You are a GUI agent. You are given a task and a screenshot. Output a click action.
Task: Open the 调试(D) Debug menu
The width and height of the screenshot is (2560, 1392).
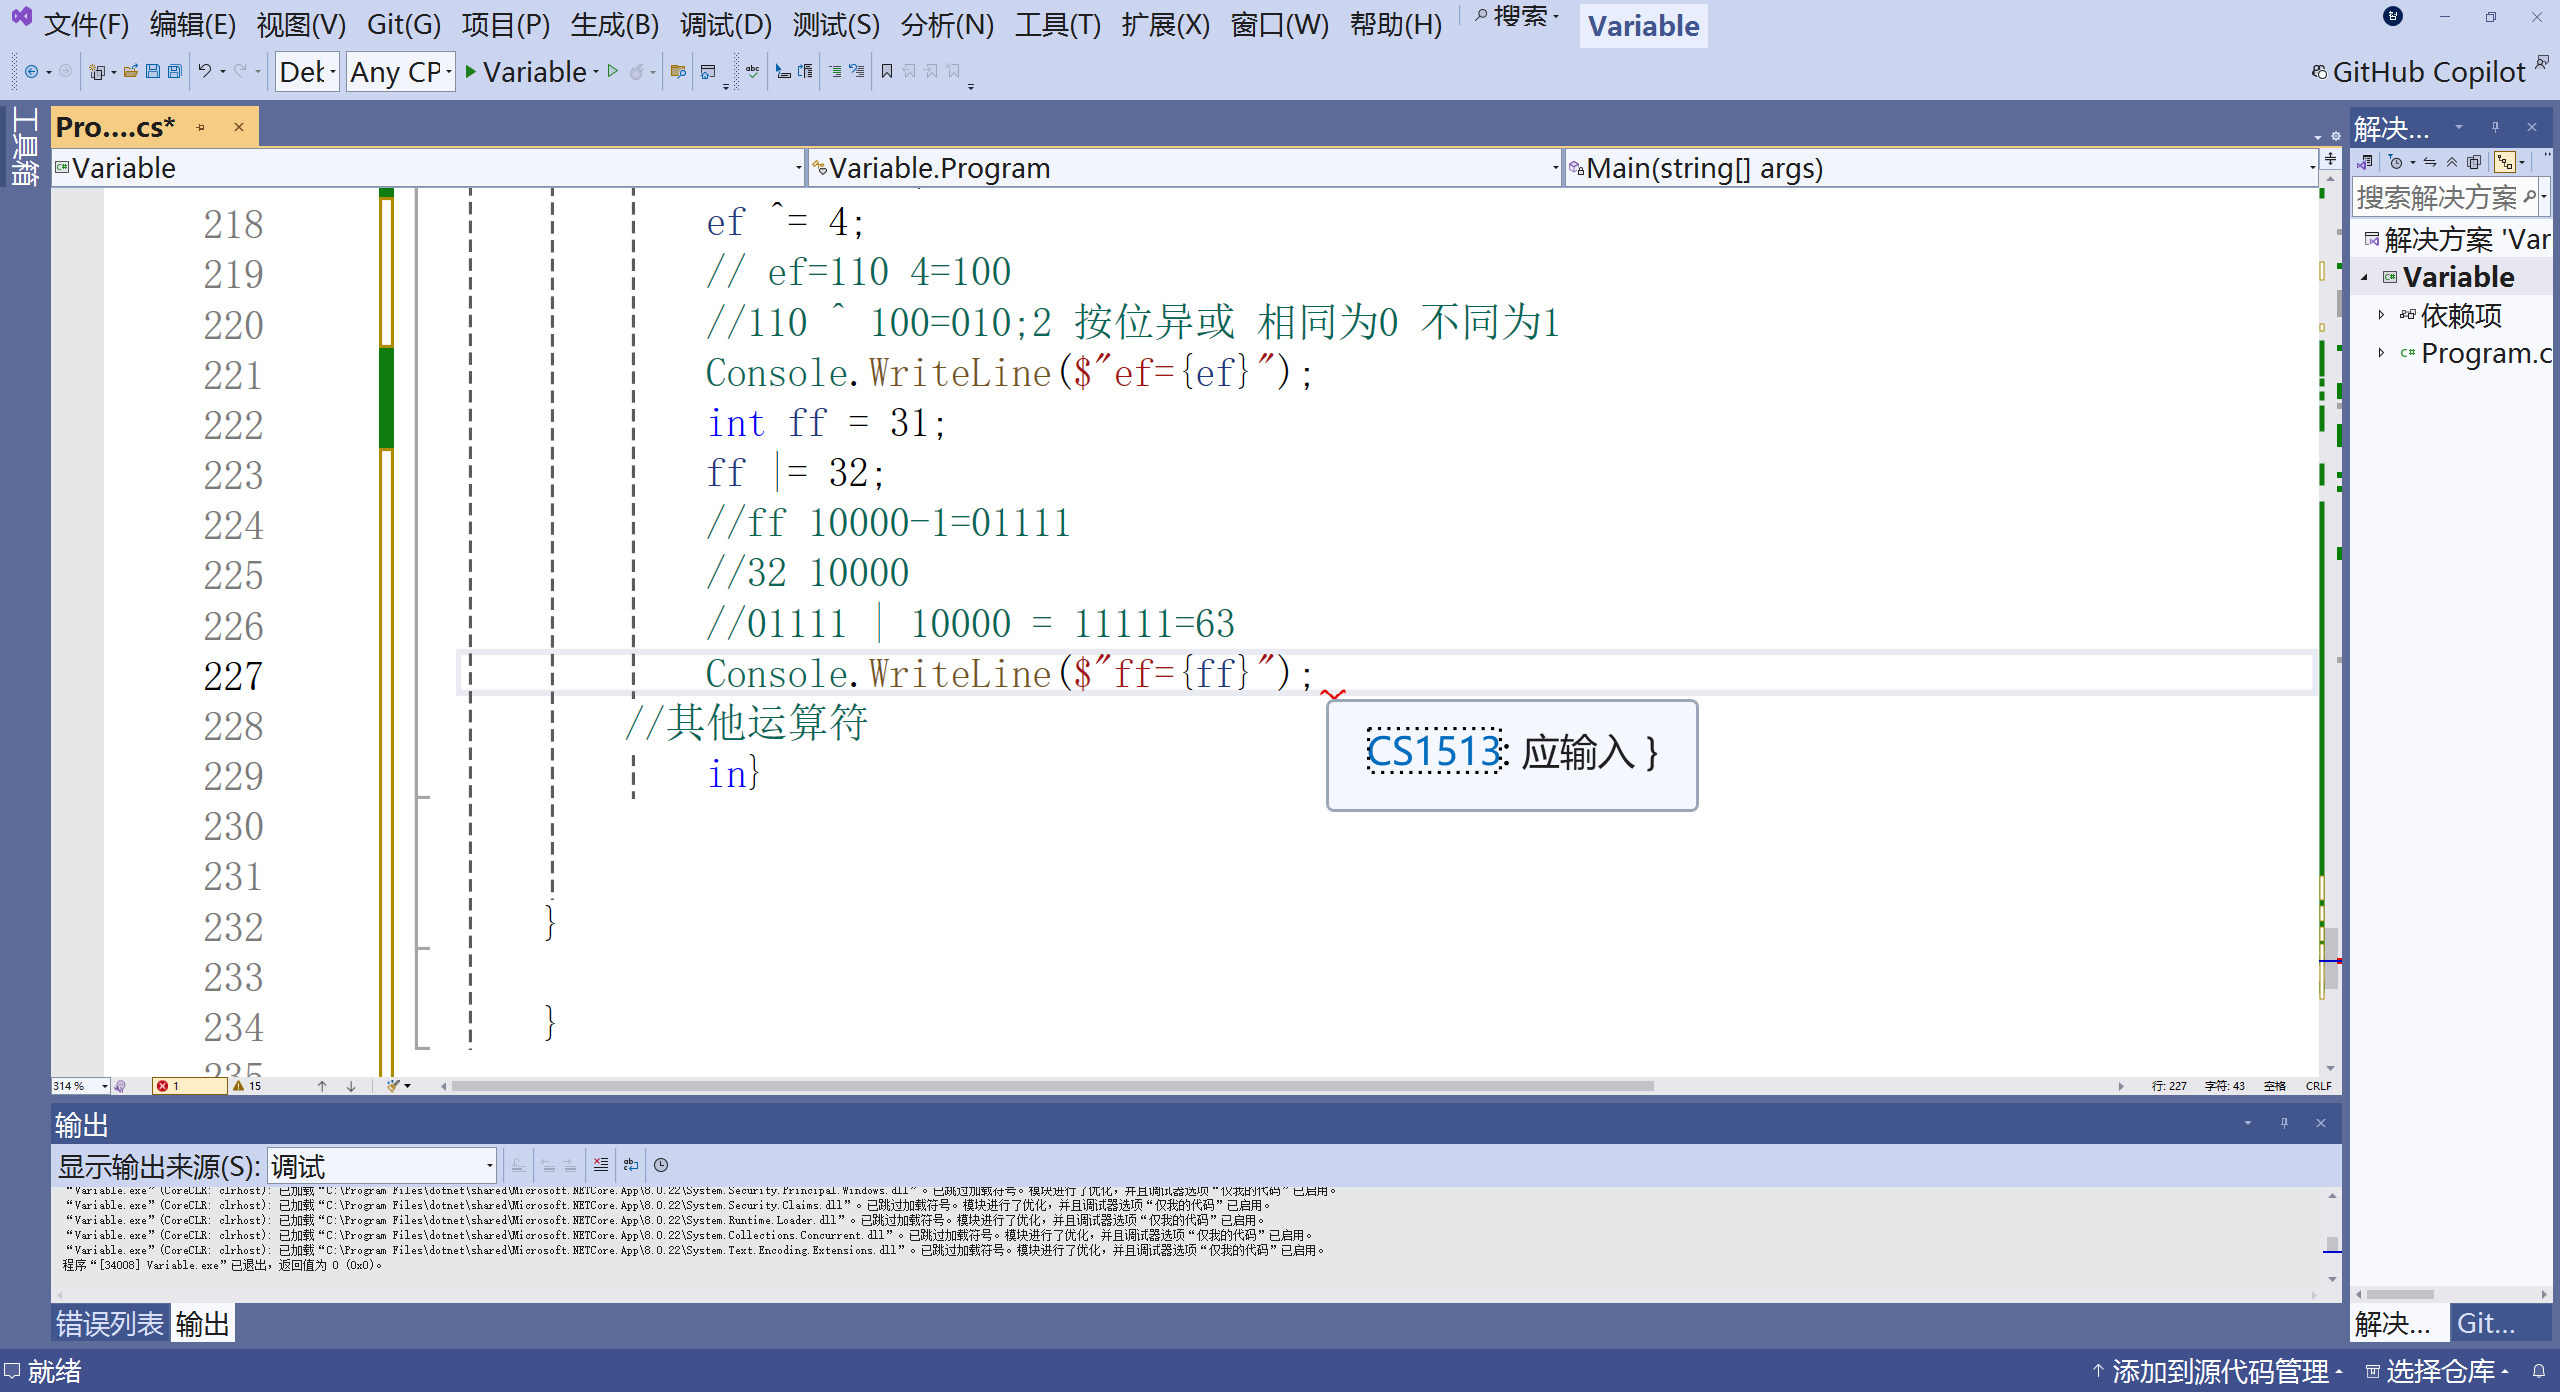tap(725, 24)
